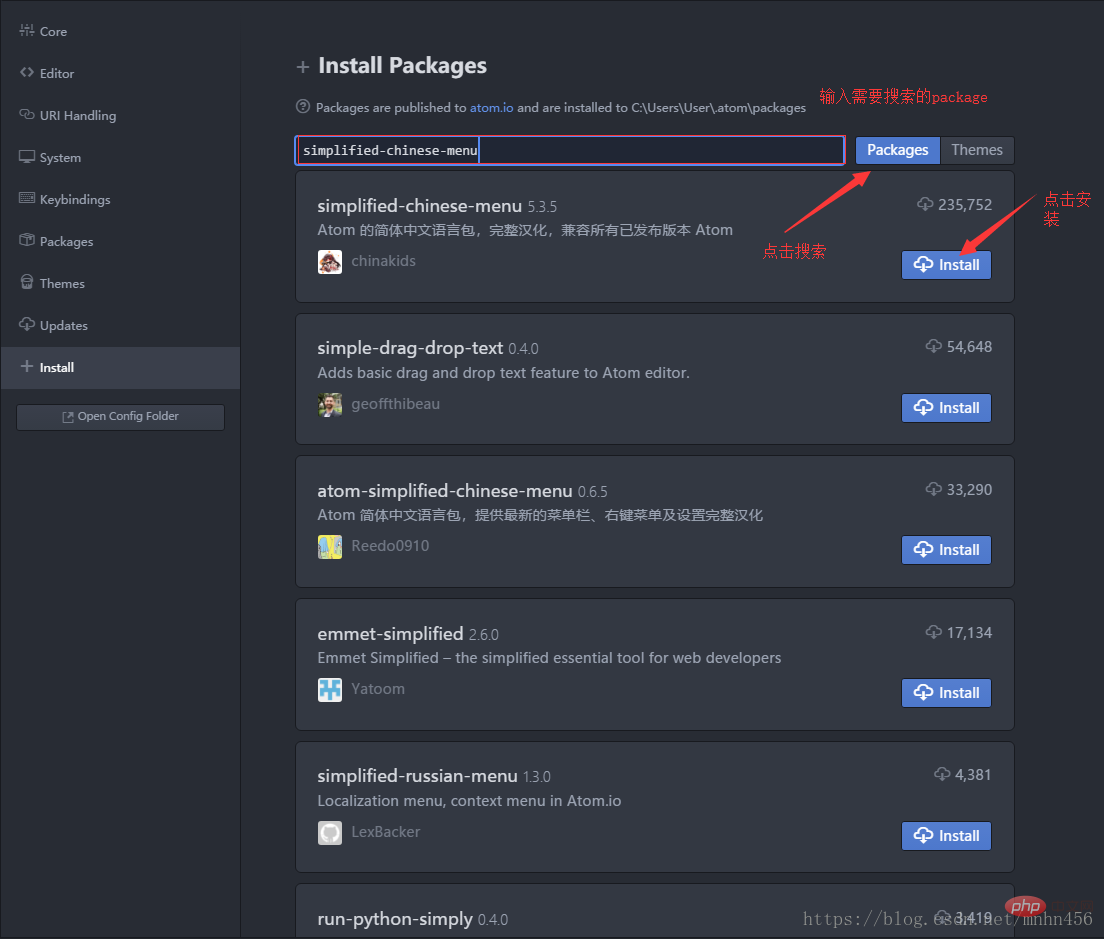Open emmet-simplified package title

click(390, 634)
